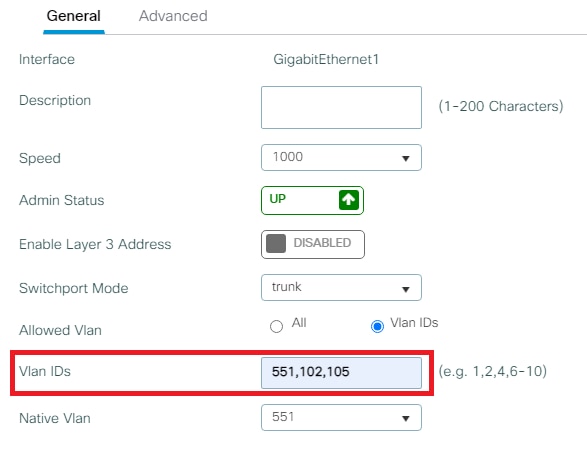Click the Native Vlan dropdown arrow

click(x=405, y=418)
